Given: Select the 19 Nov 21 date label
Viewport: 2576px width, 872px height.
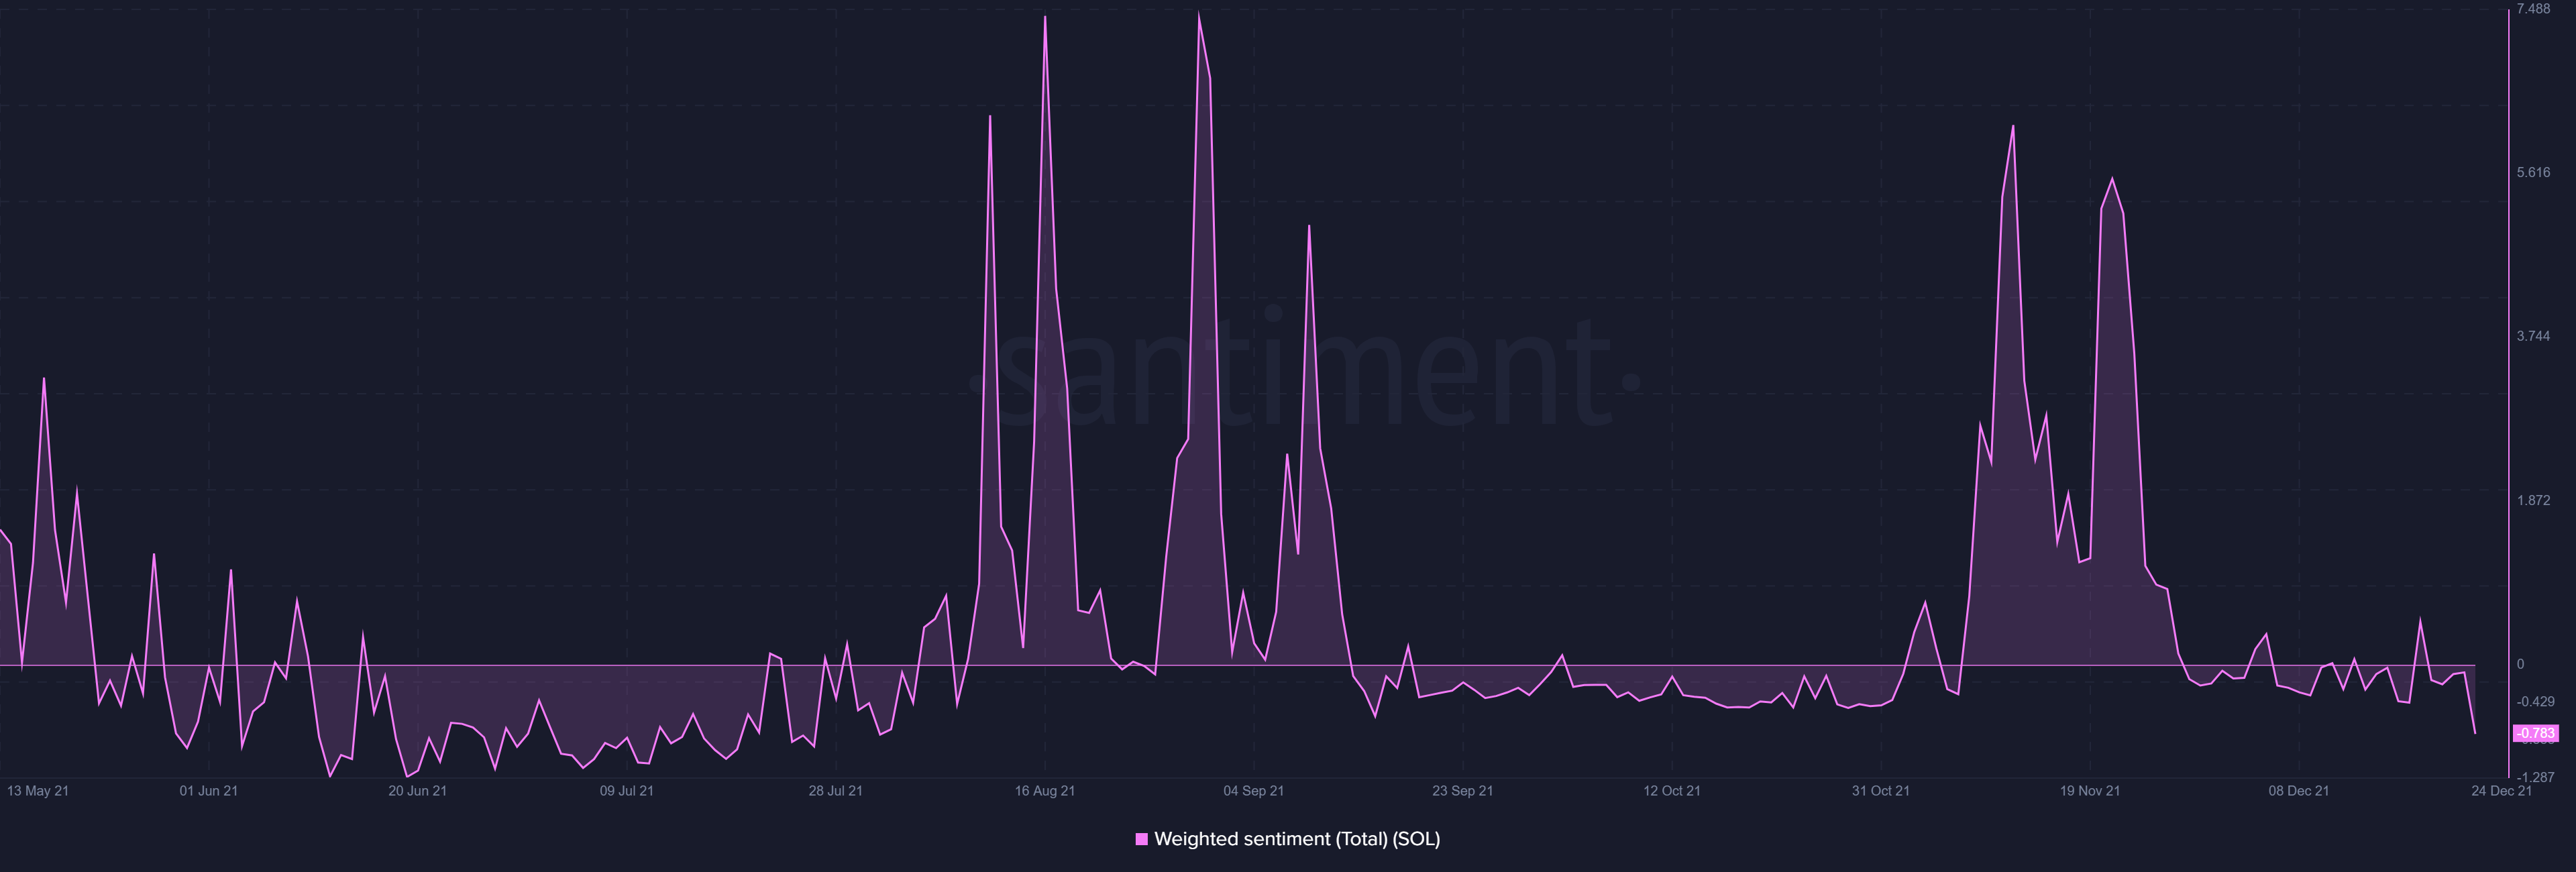Looking at the screenshot, I should click(2089, 790).
